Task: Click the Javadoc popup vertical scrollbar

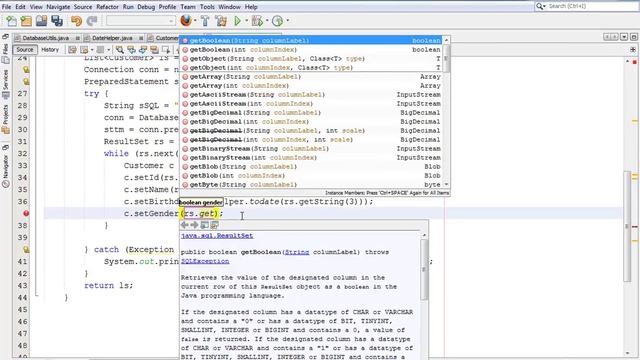Action: tap(424, 269)
